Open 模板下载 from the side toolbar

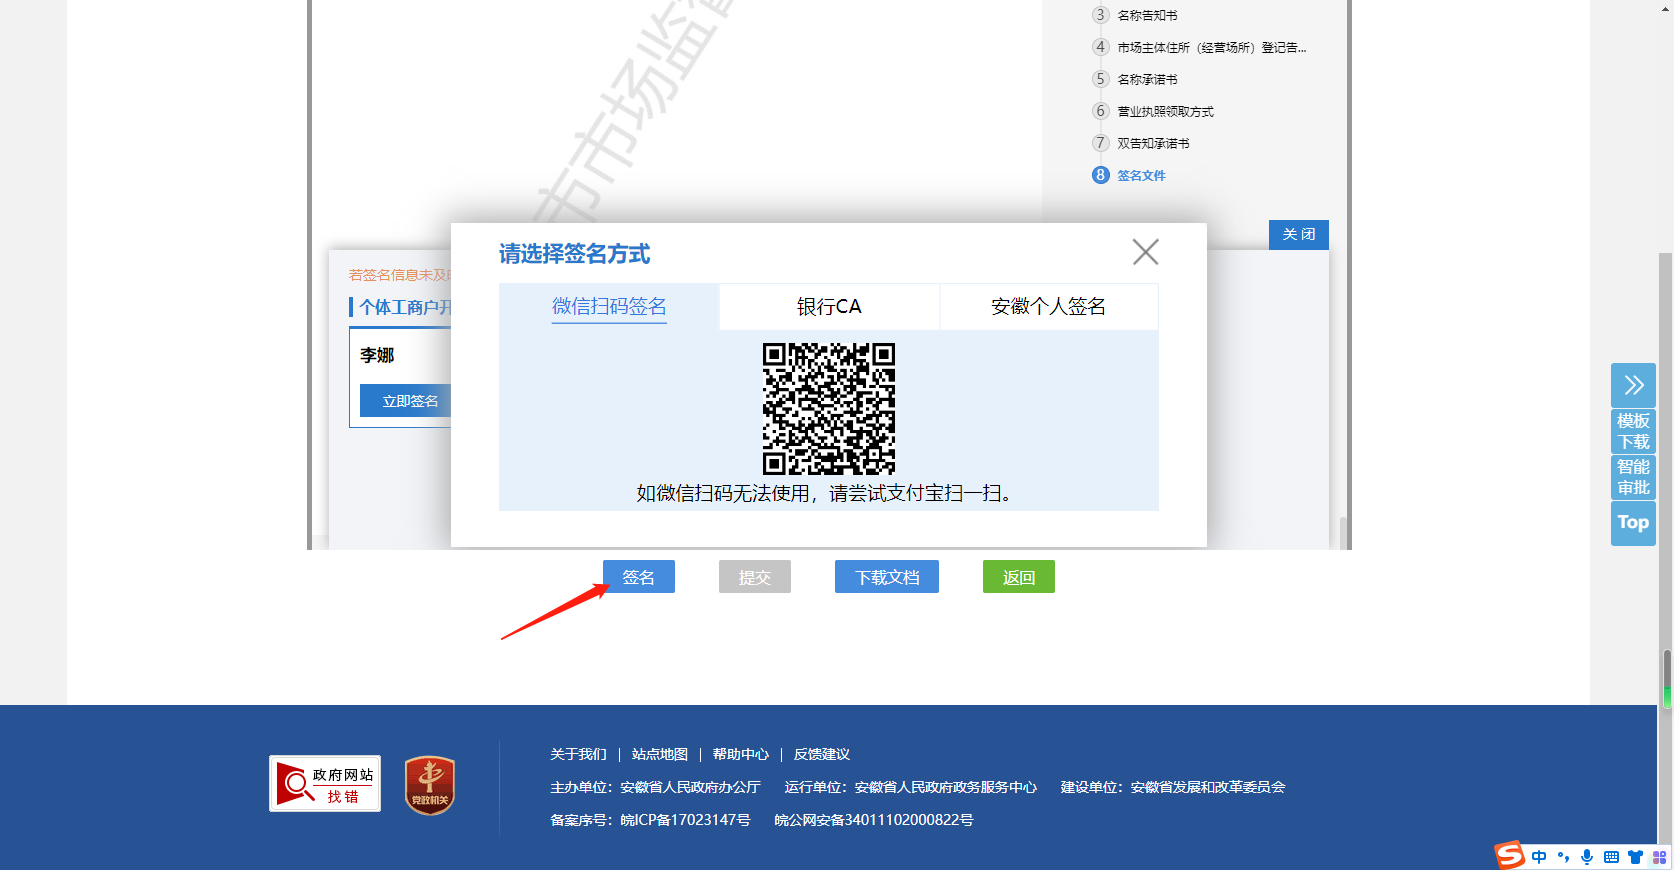1633,431
